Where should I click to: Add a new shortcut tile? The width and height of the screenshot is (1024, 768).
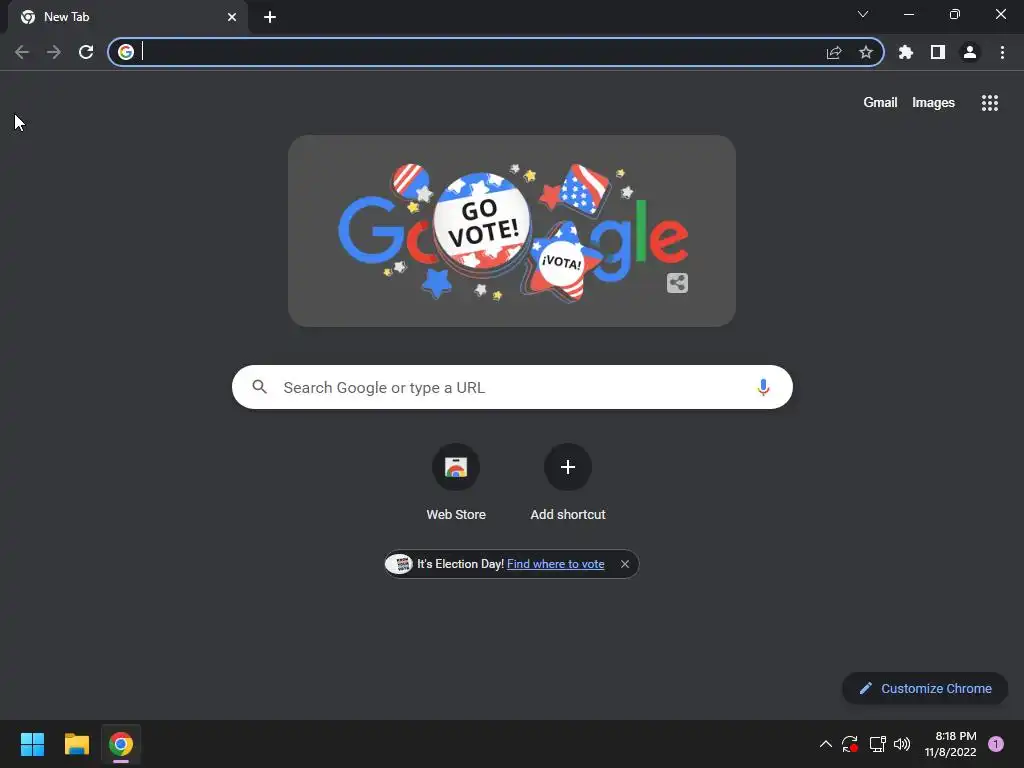click(568, 483)
